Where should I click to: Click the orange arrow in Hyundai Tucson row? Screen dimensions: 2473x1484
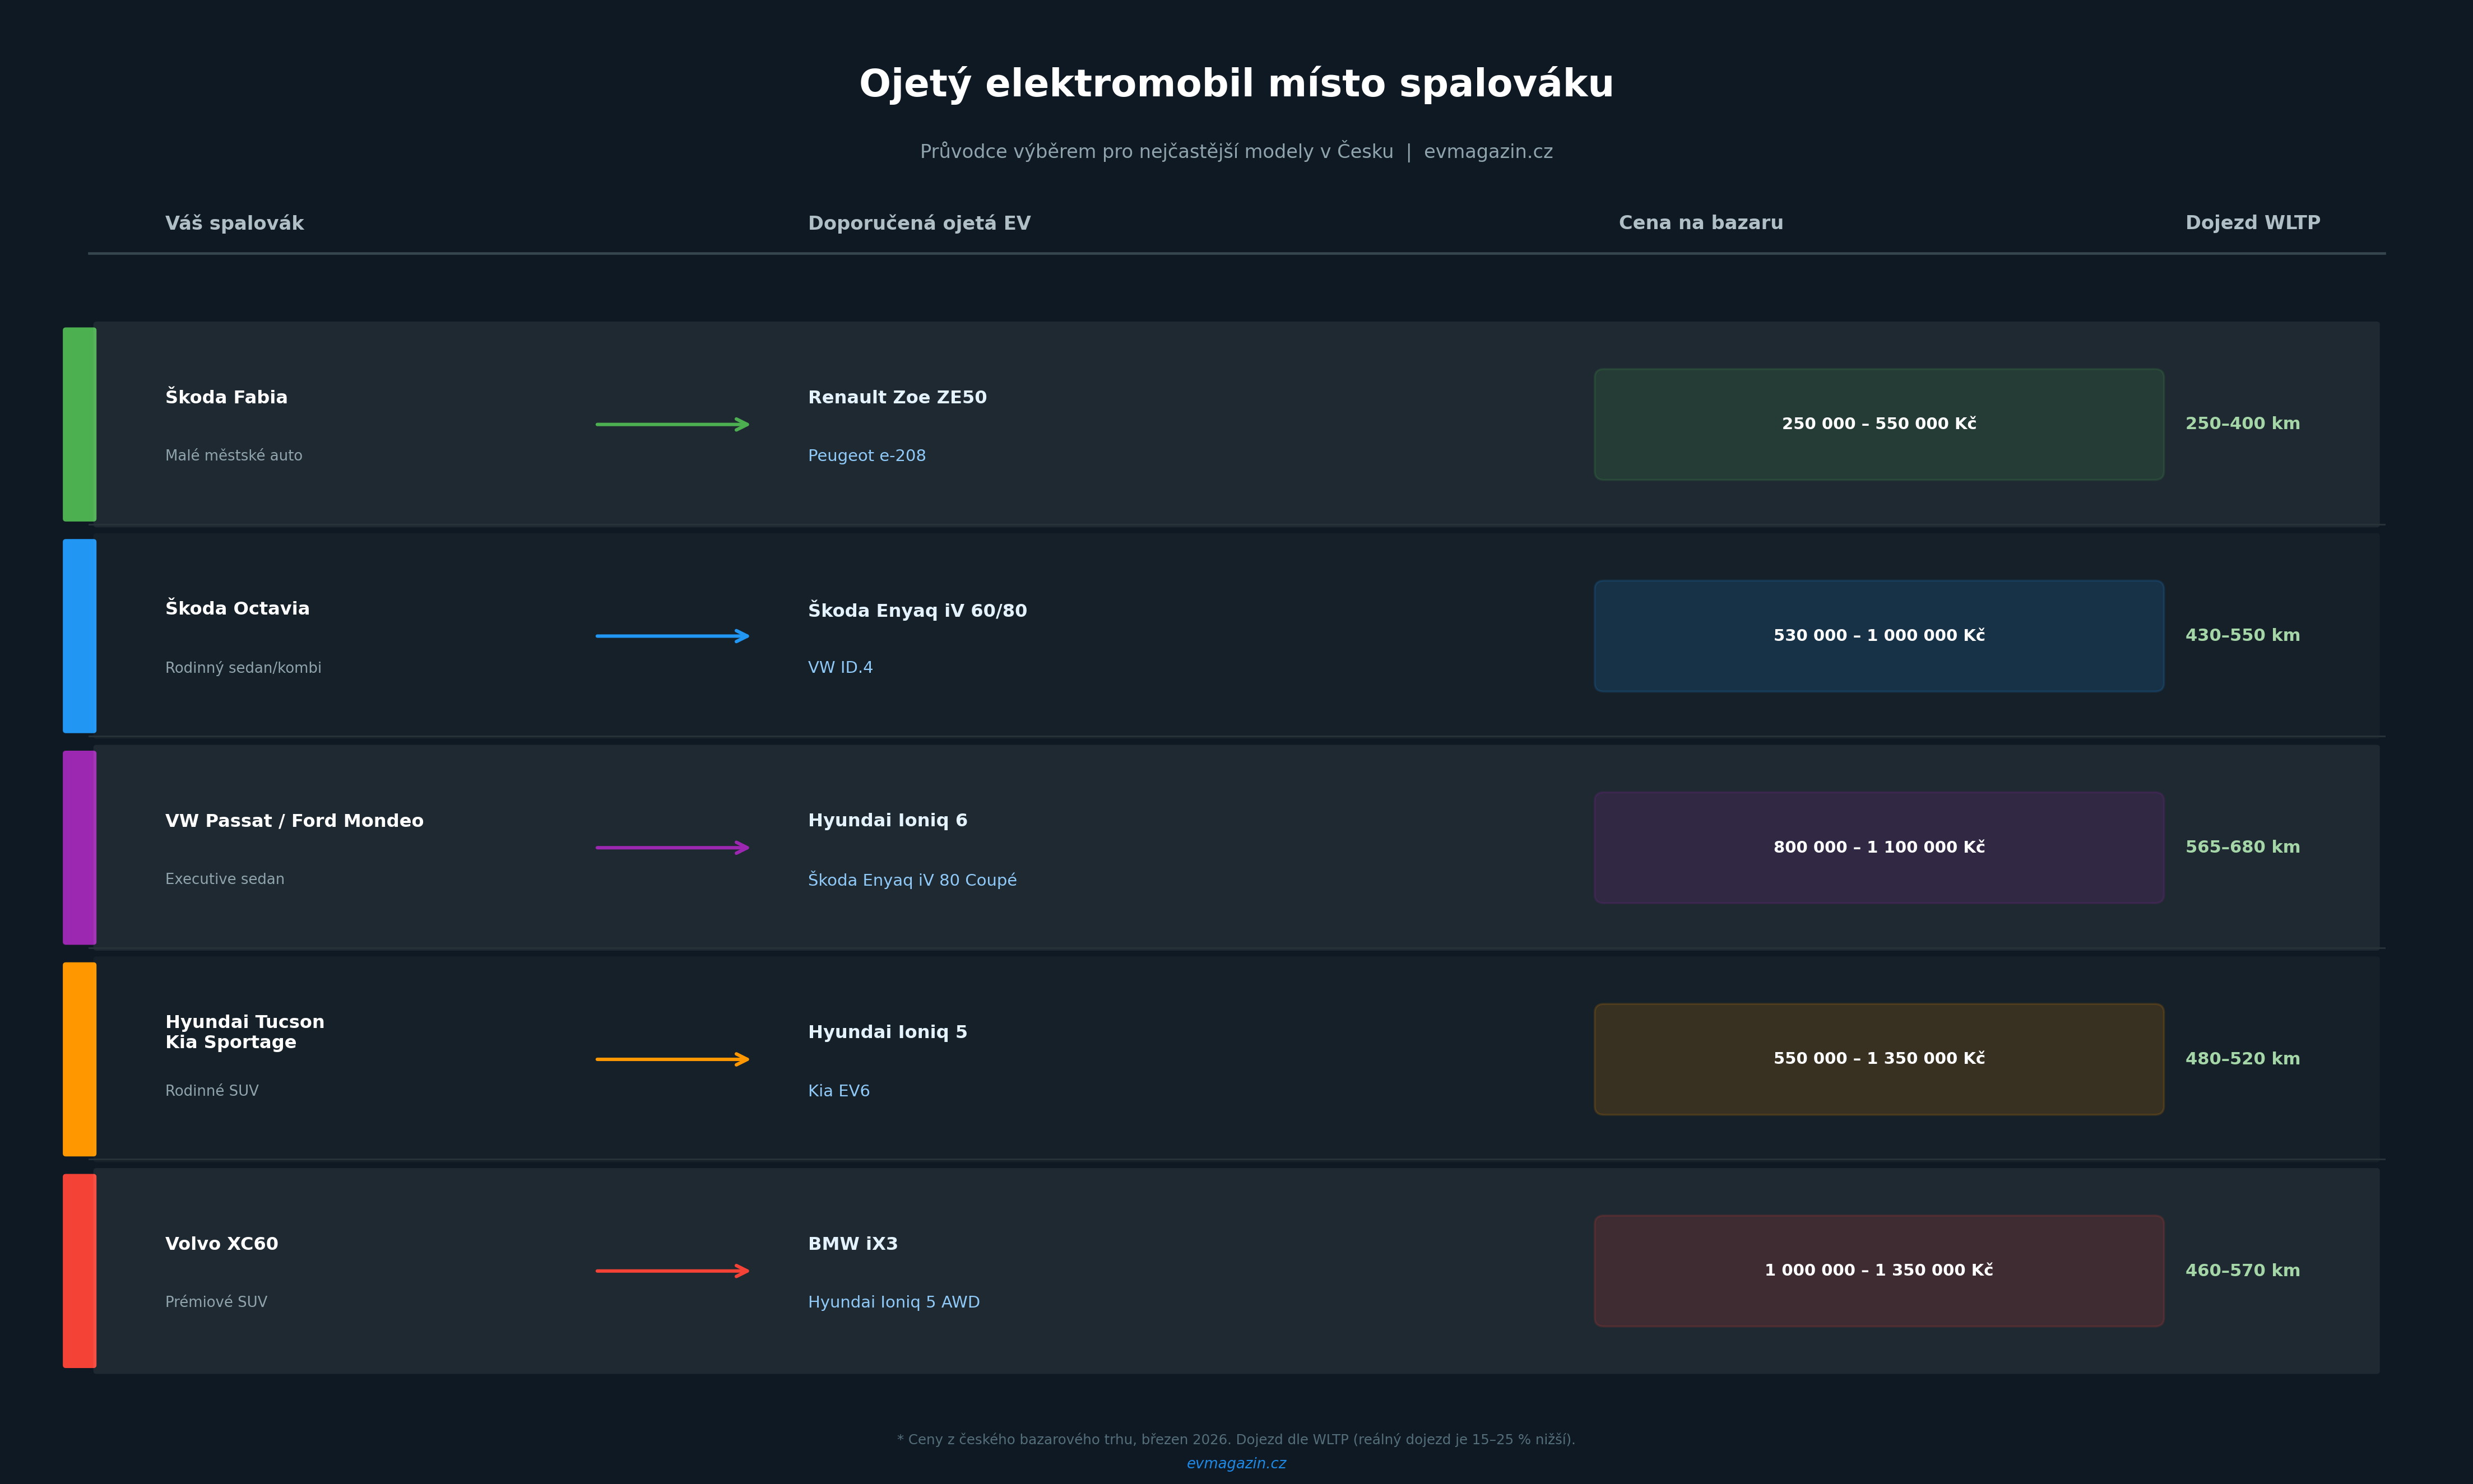coord(672,1059)
